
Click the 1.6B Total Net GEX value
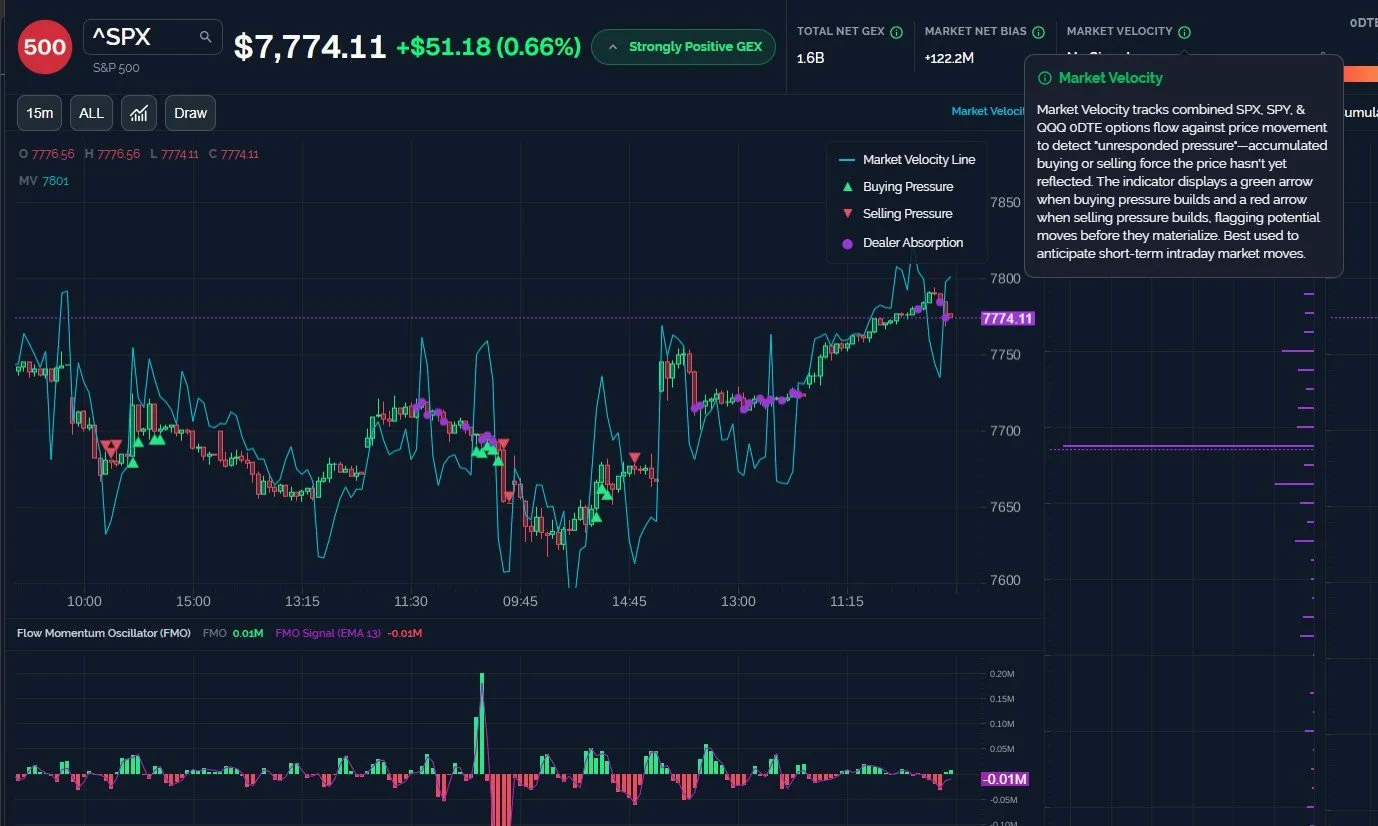(x=811, y=59)
